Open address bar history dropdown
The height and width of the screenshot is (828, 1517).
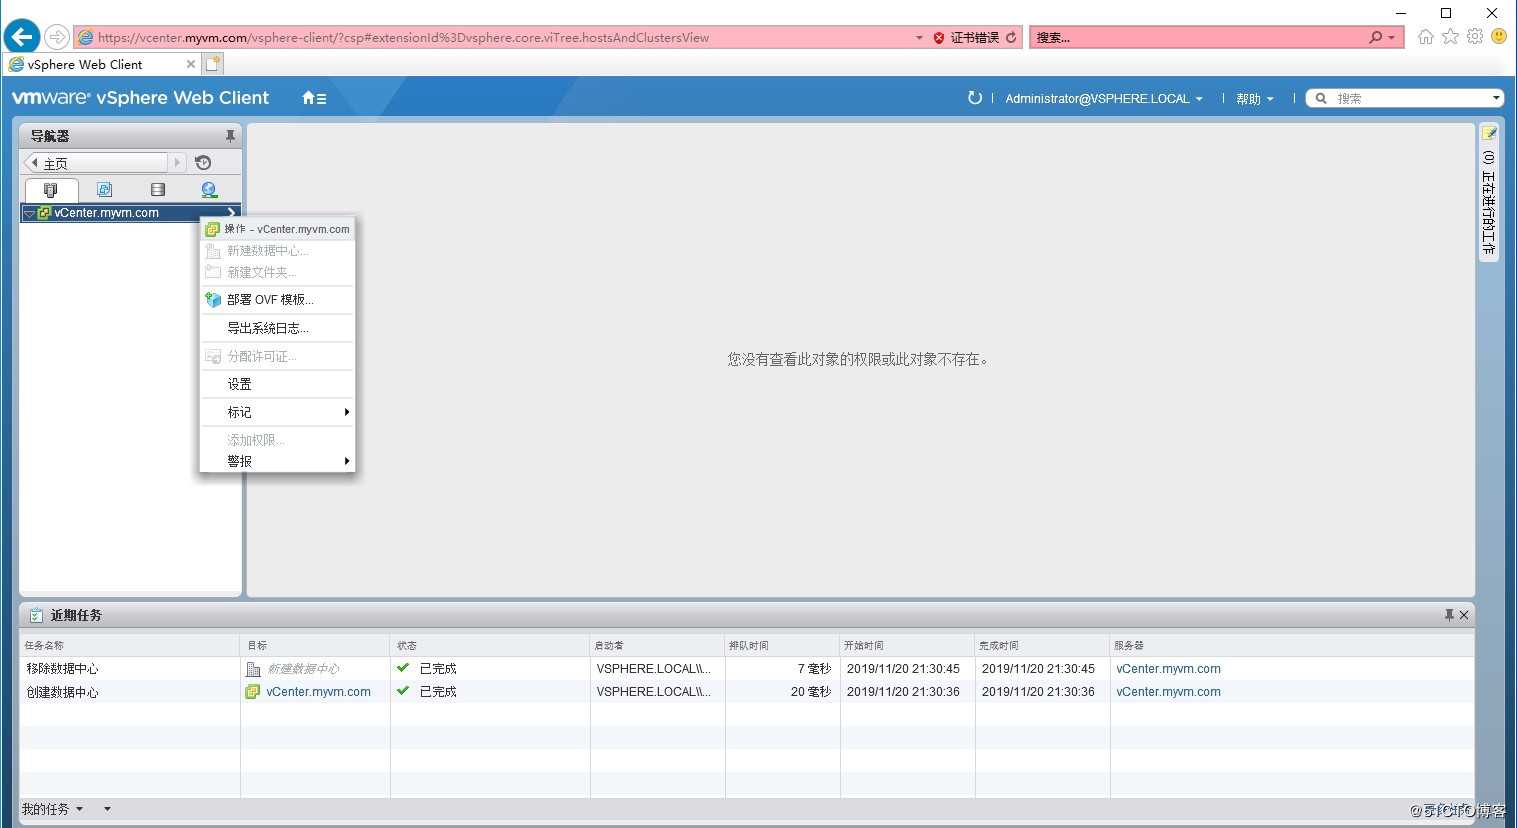pyautogui.click(x=919, y=38)
